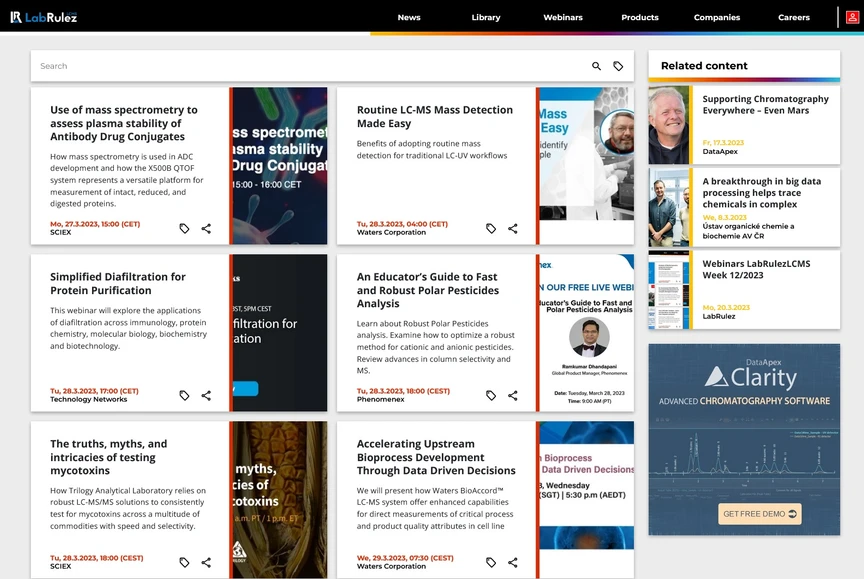Screen dimensions: 864x579
Task: Click the DataApex Clarity advertisement banner
Action: click(744, 440)
